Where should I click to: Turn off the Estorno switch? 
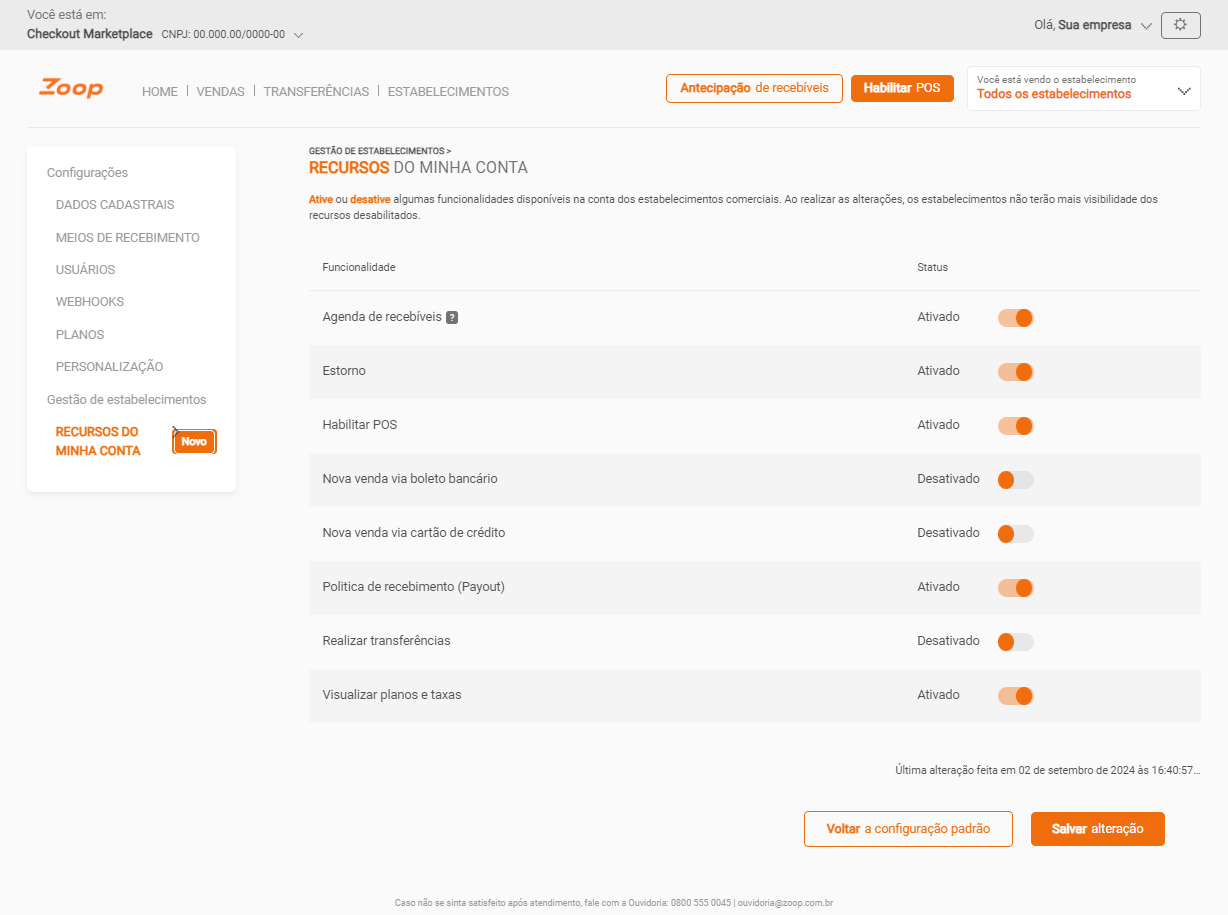pos(1015,371)
